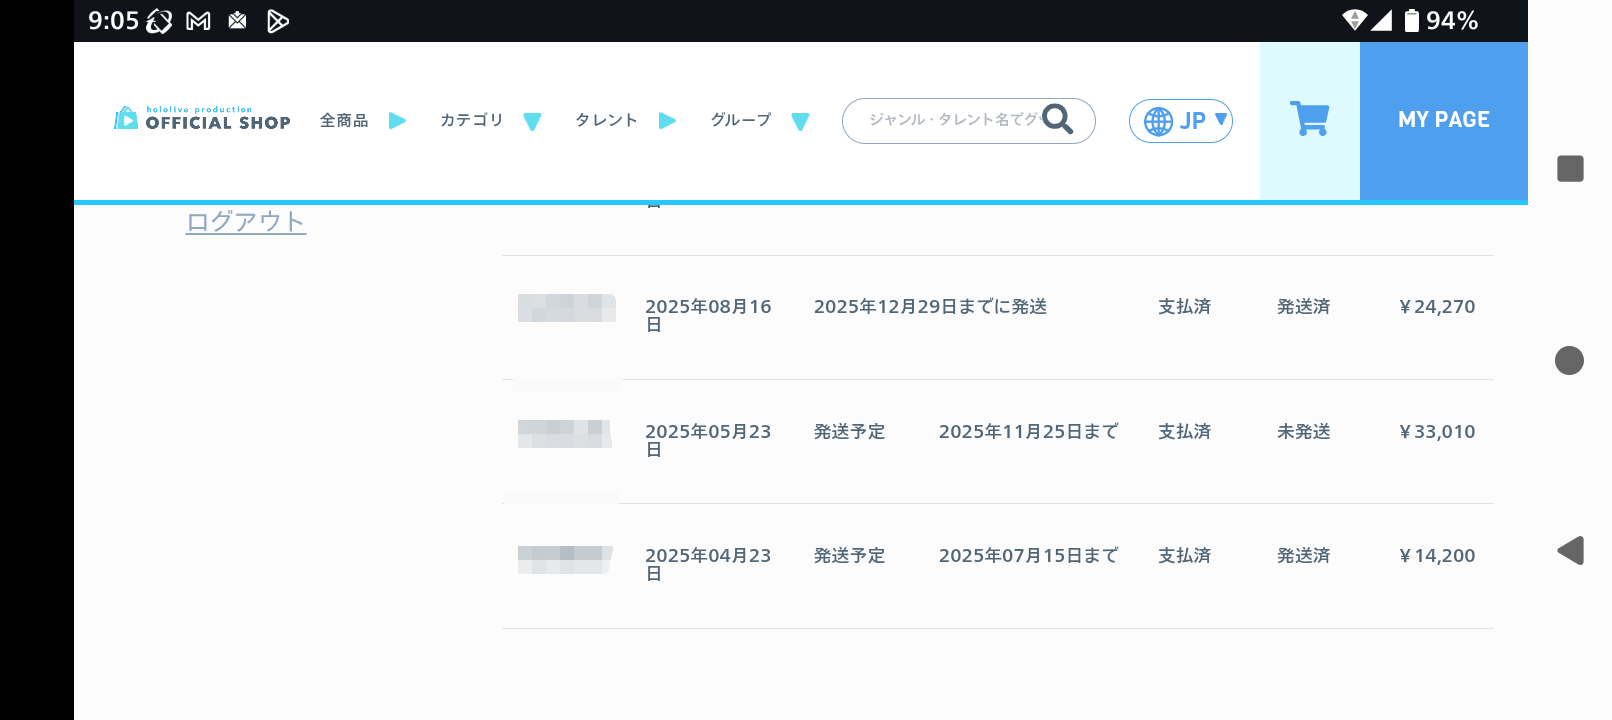Click the hololive Official Shop logo
The image size is (1612, 720).
click(202, 119)
